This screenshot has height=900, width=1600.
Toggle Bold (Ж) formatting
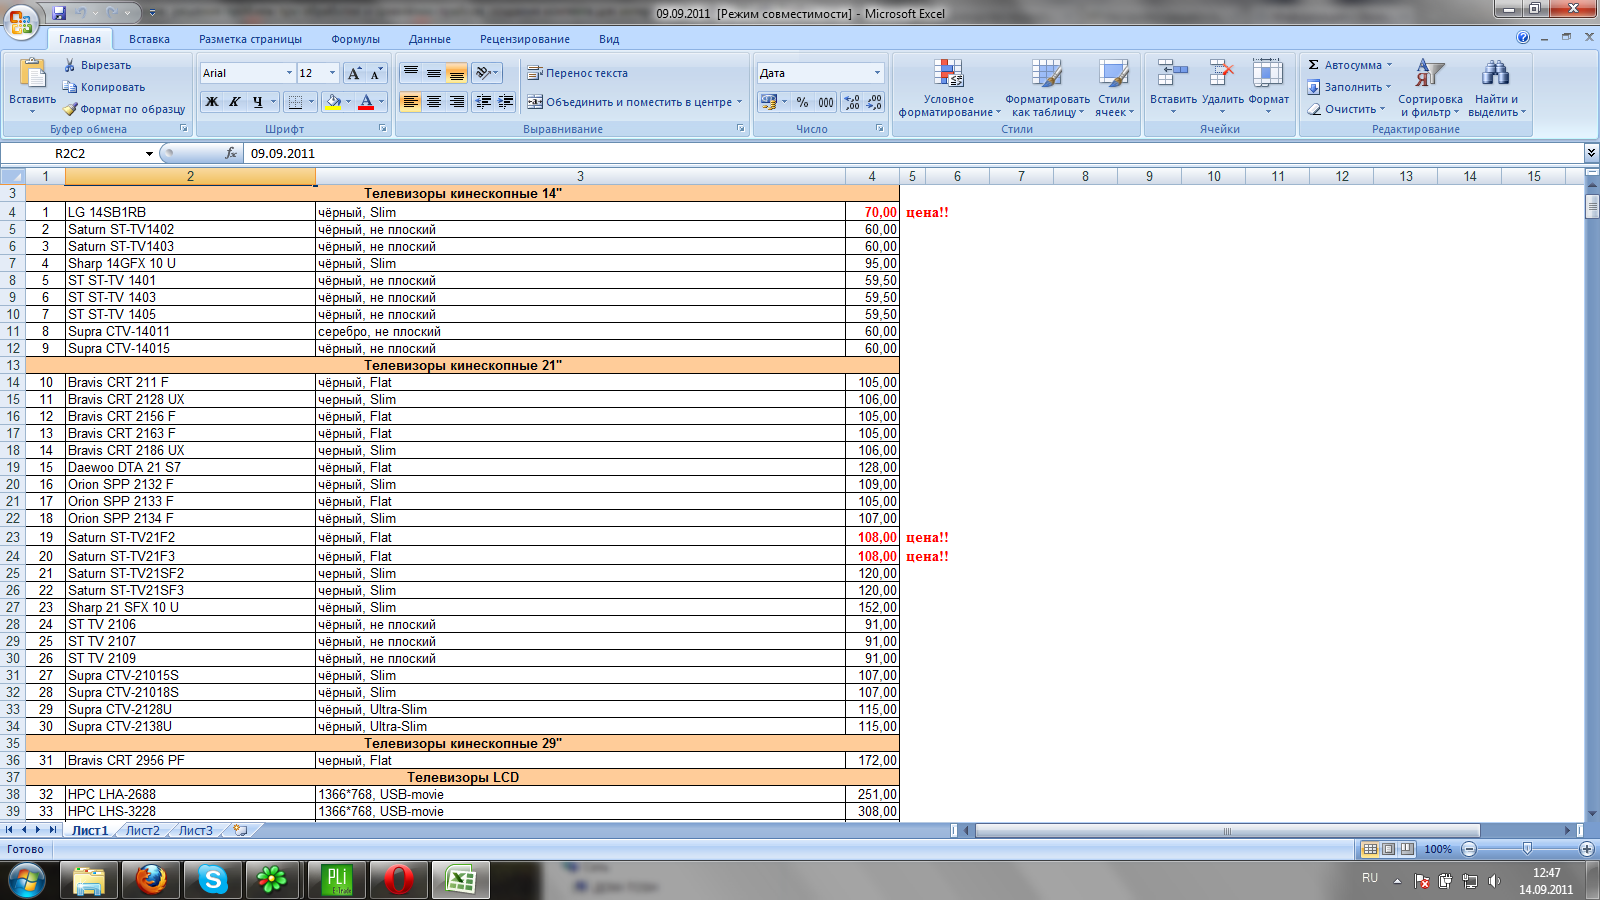(x=212, y=102)
